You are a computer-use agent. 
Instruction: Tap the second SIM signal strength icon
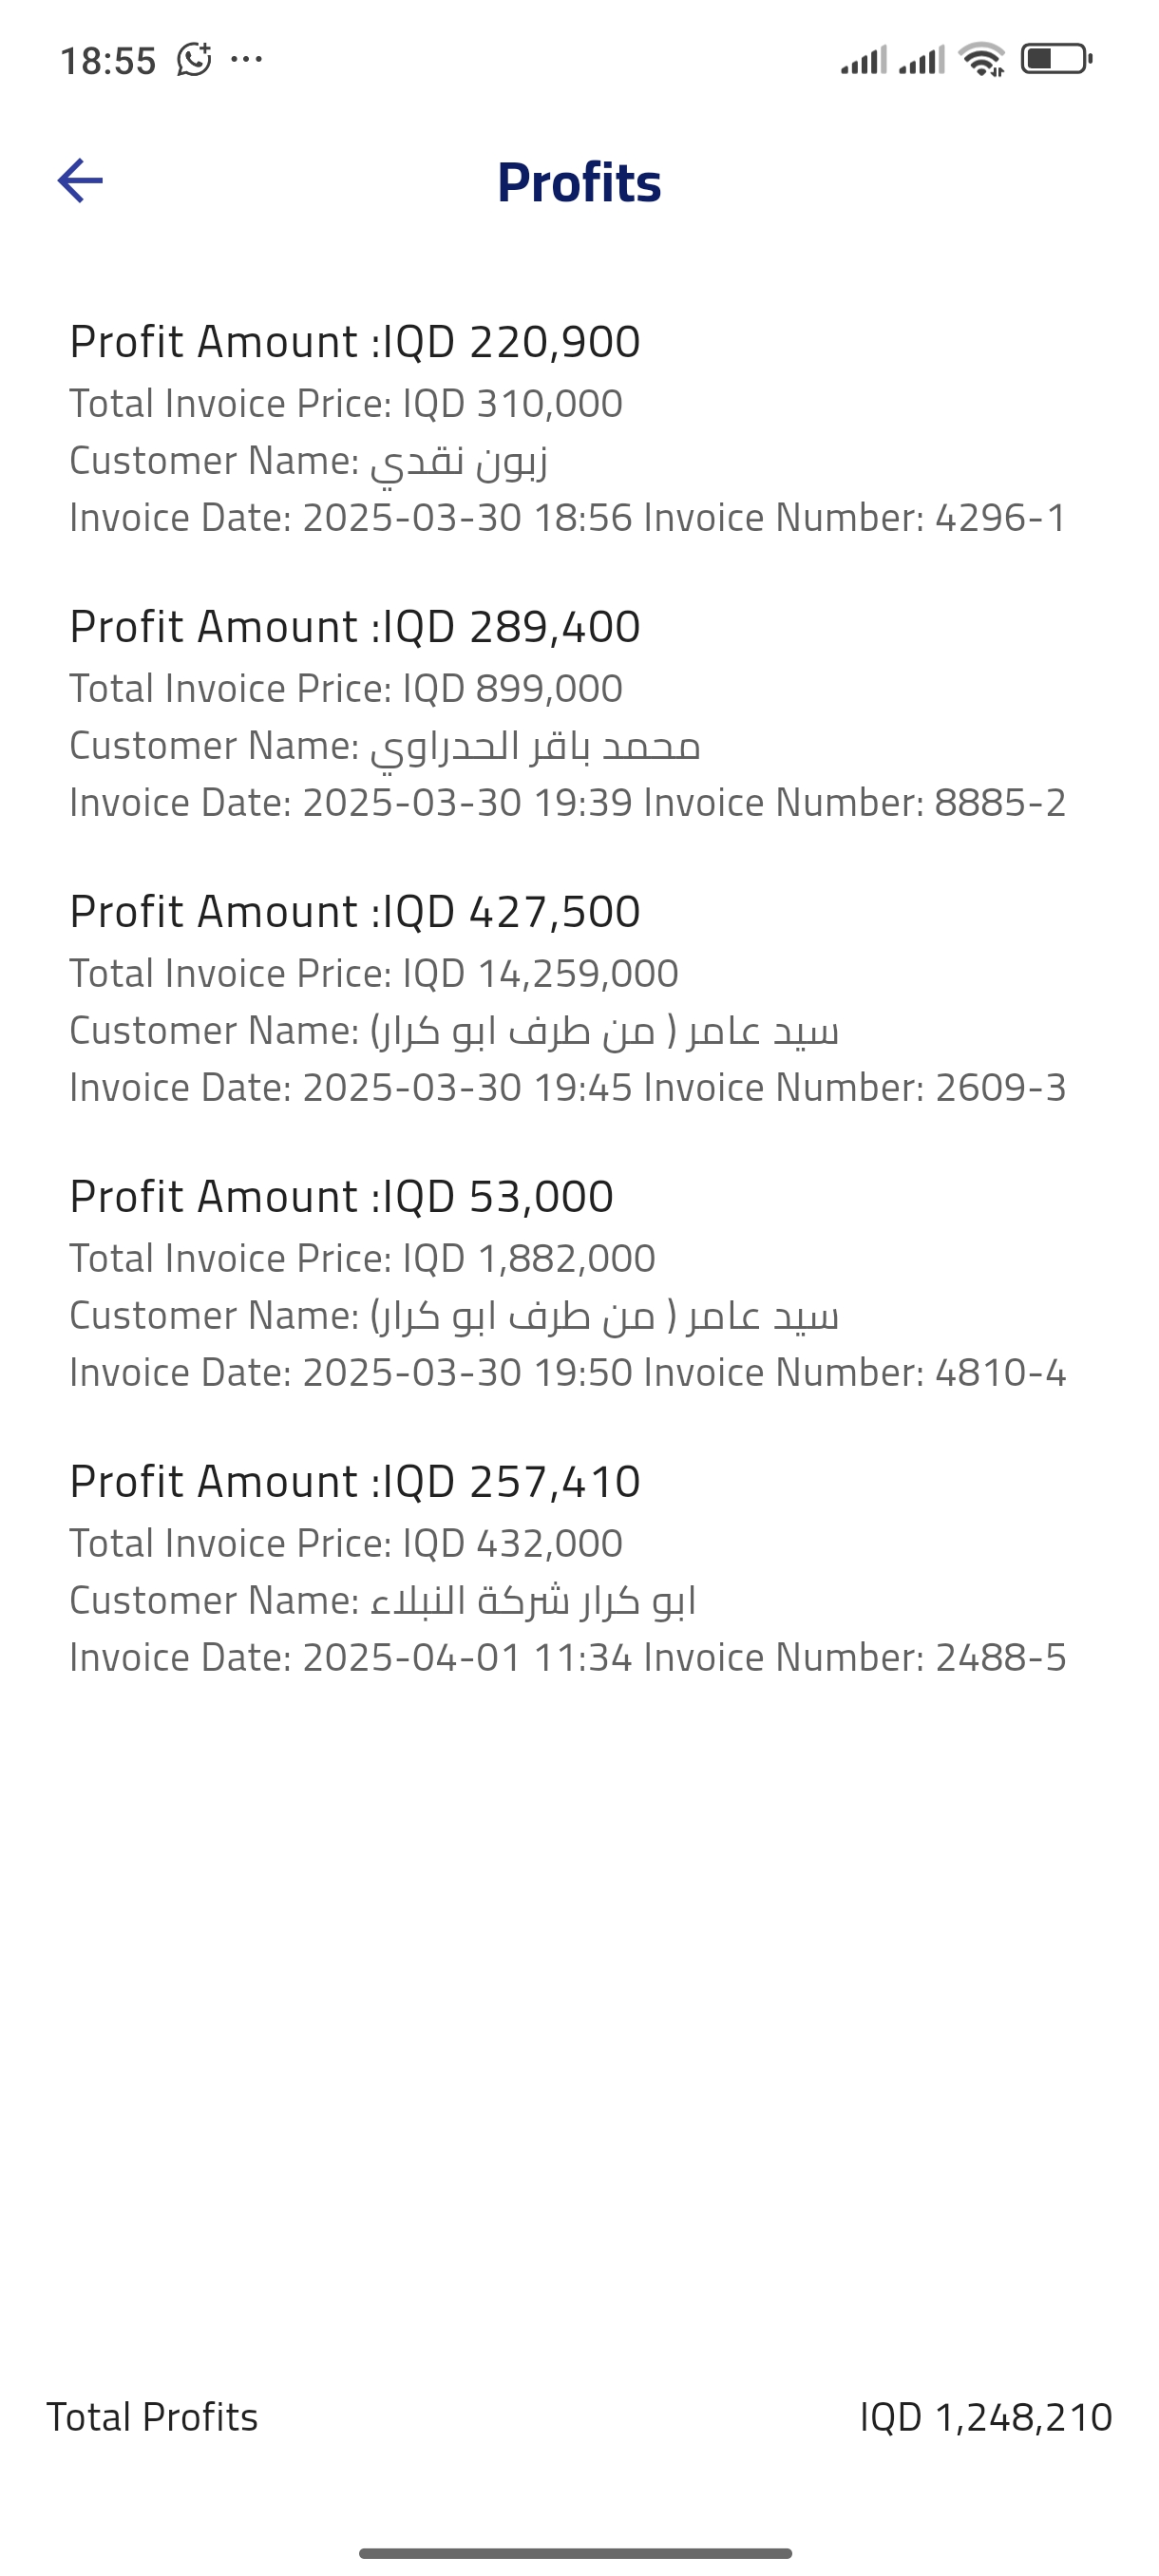[x=921, y=60]
